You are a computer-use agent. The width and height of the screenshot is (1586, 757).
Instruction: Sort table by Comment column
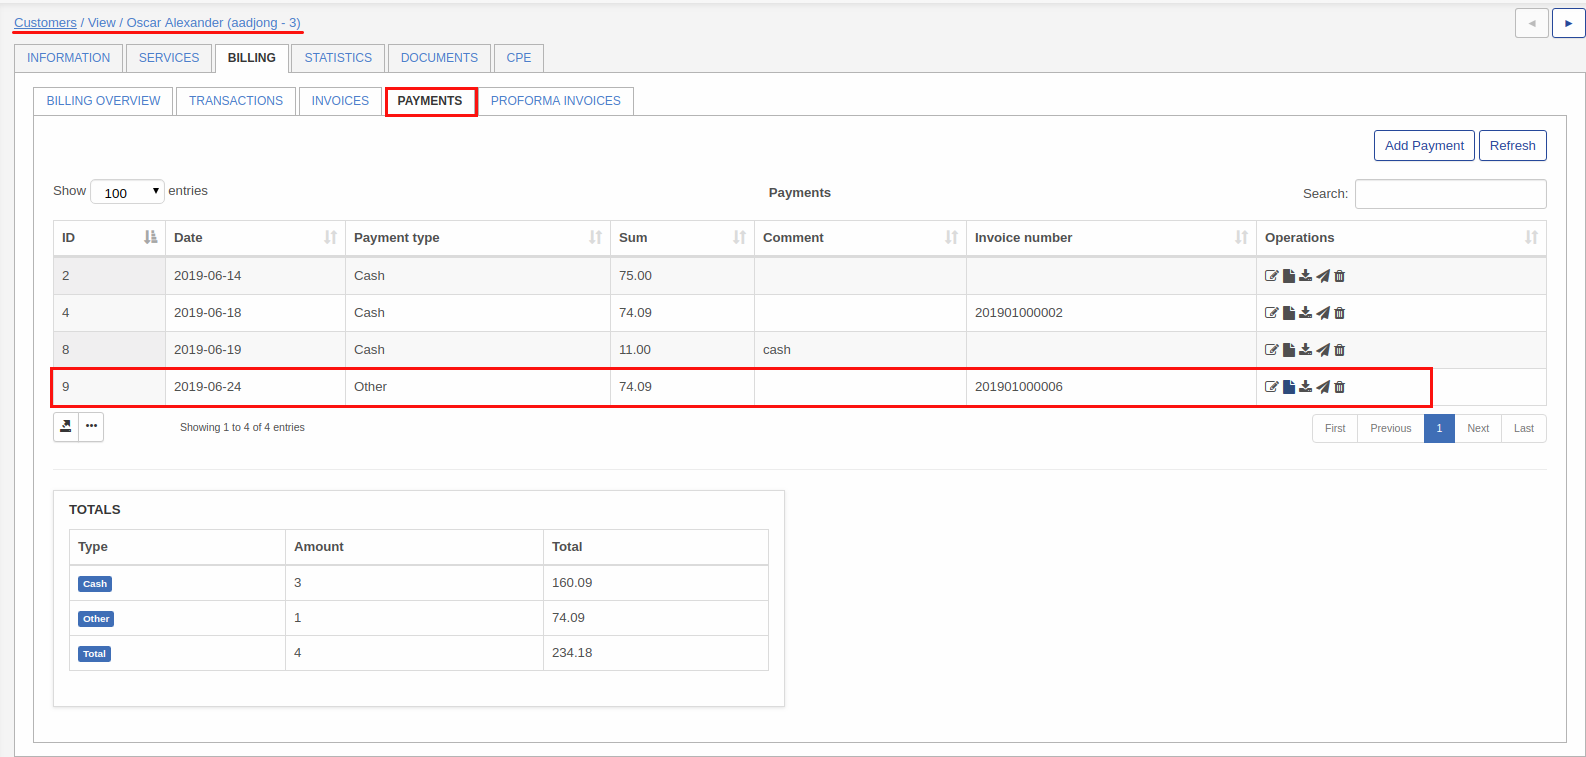860,238
